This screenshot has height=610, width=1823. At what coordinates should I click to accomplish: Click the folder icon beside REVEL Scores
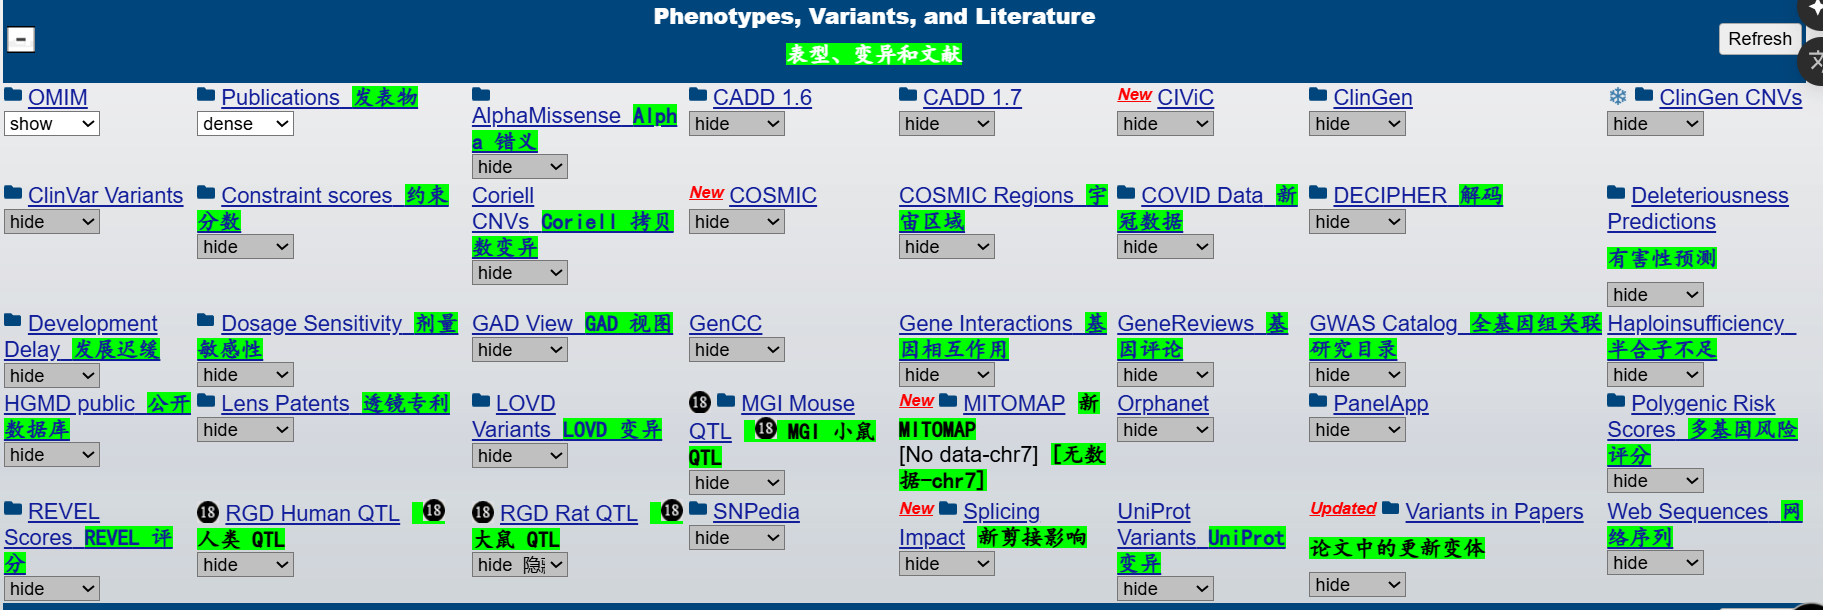[13, 509]
